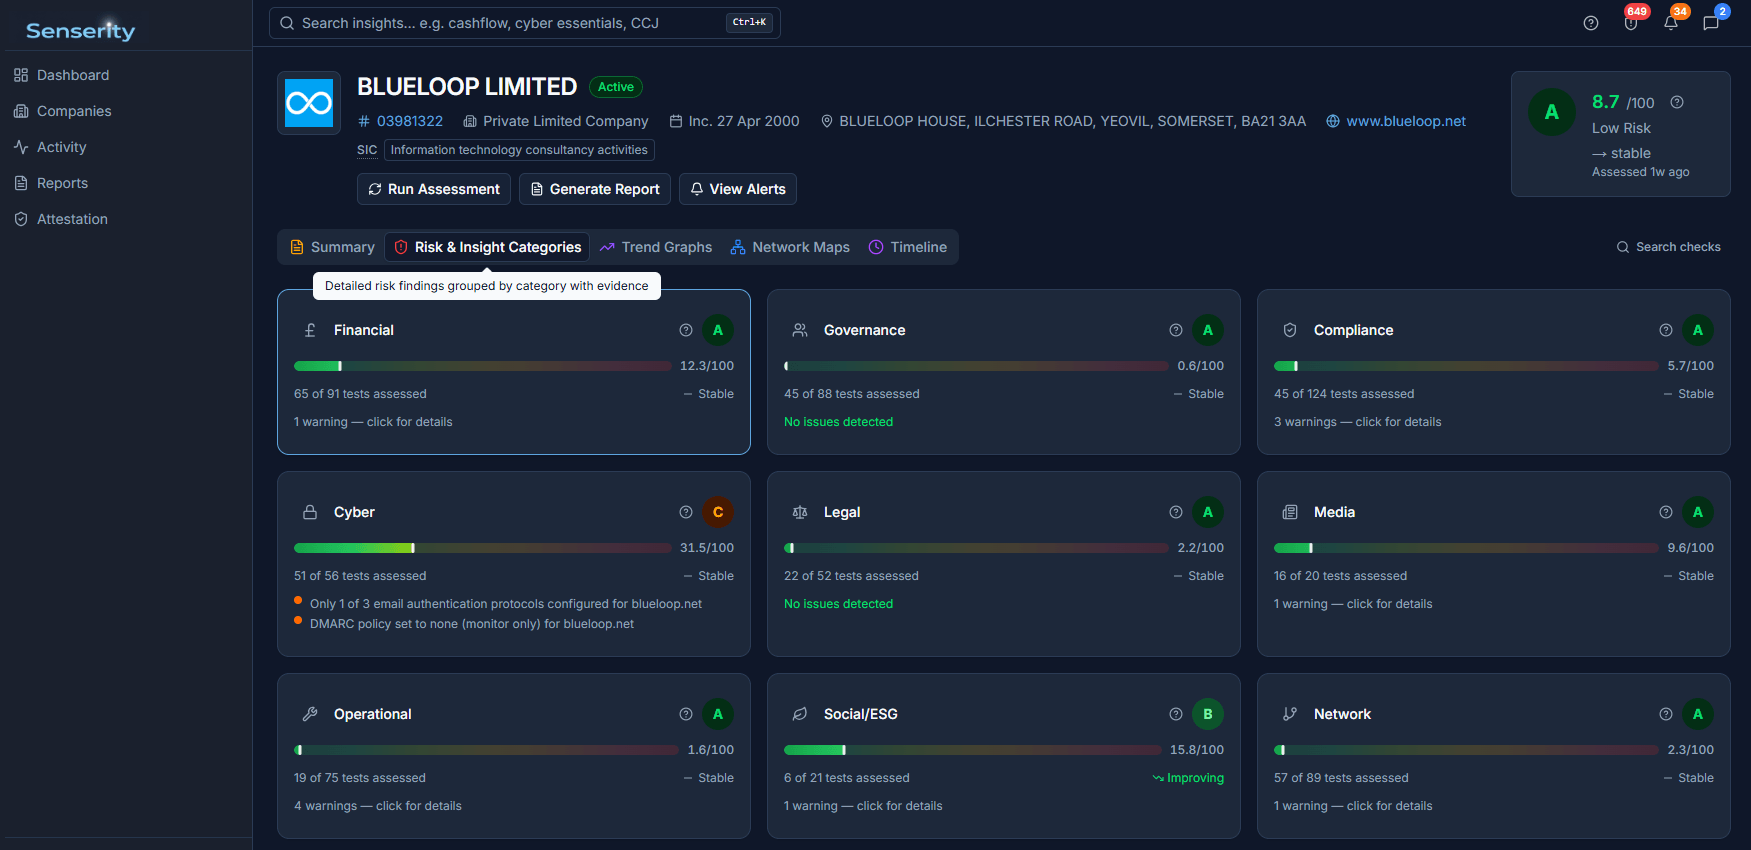Click "1 warning — click for details" on Financial
This screenshot has width=1751, height=850.
point(373,422)
